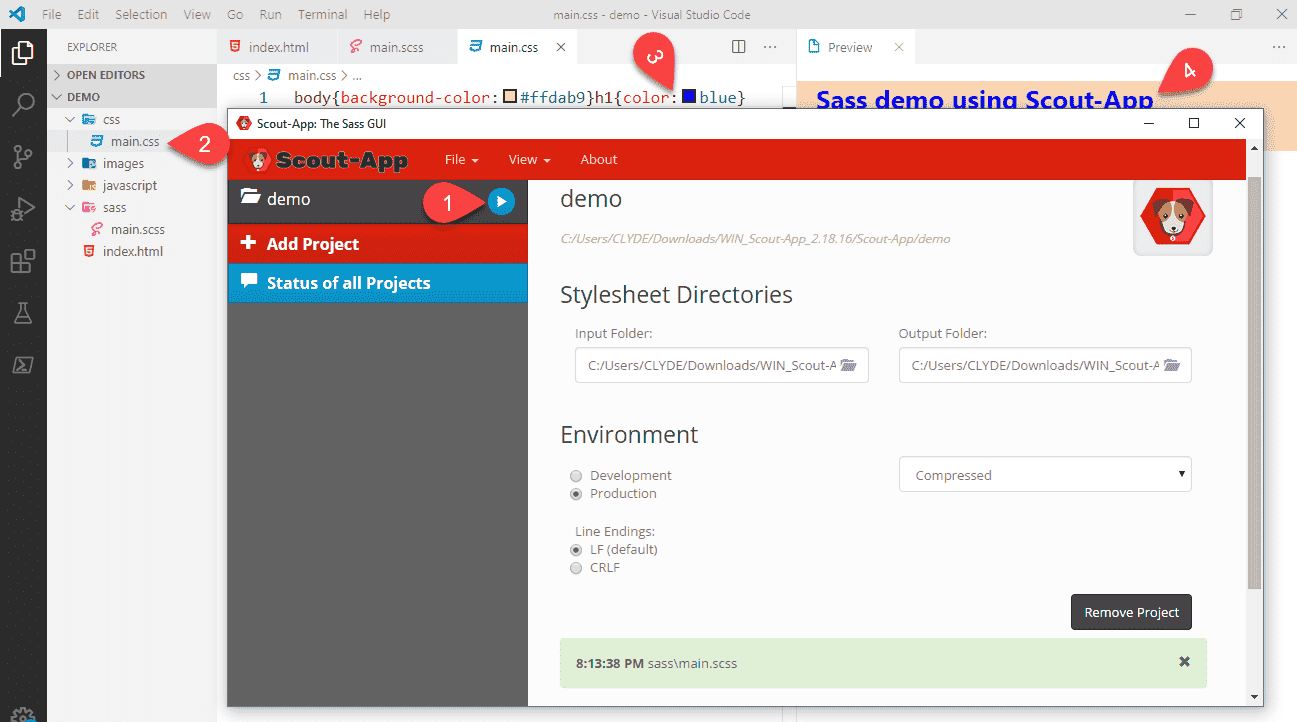Screen dimensions: 1297x722
Task: Click the #ffdab9 color swatch in code
Action: (510, 97)
